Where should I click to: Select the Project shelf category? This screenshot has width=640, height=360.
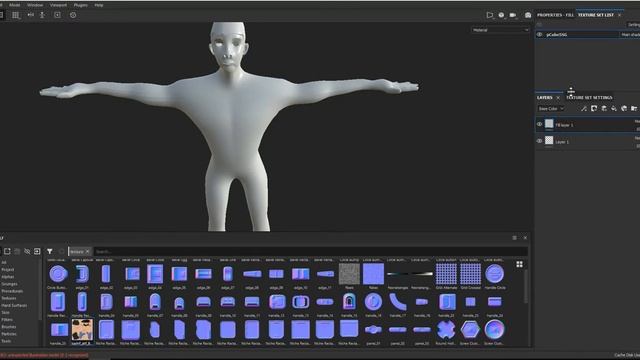pyautogui.click(x=8, y=270)
